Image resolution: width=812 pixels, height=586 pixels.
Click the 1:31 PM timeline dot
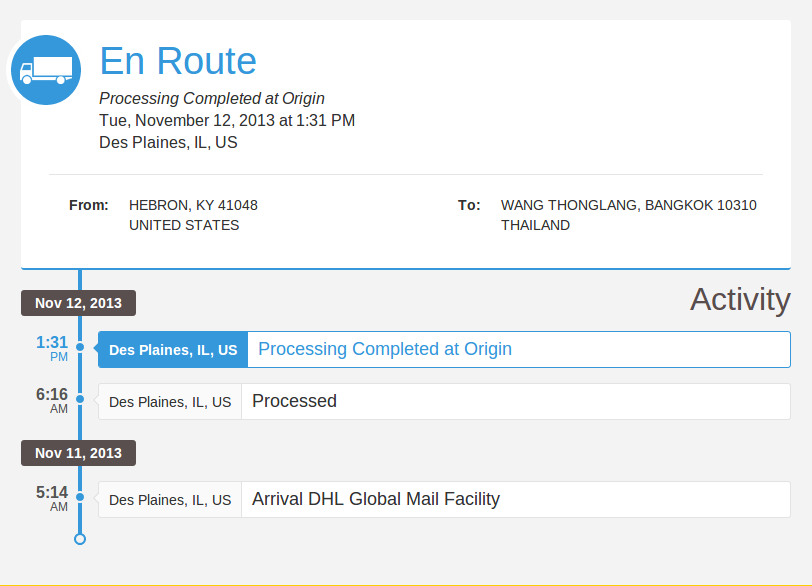(x=80, y=349)
